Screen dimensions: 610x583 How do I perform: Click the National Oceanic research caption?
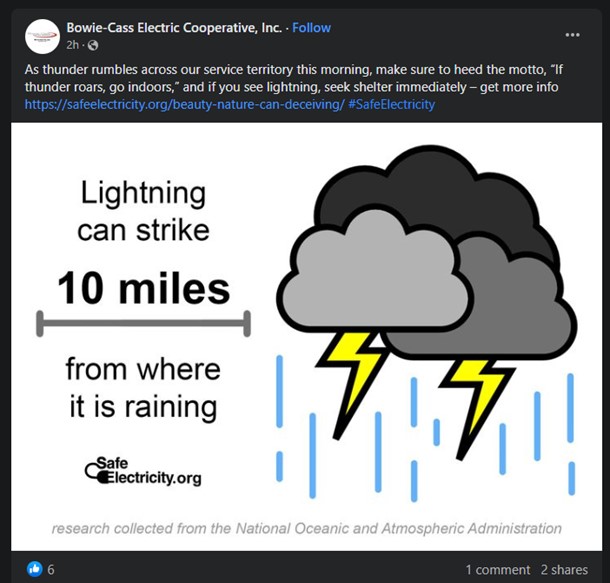306,528
